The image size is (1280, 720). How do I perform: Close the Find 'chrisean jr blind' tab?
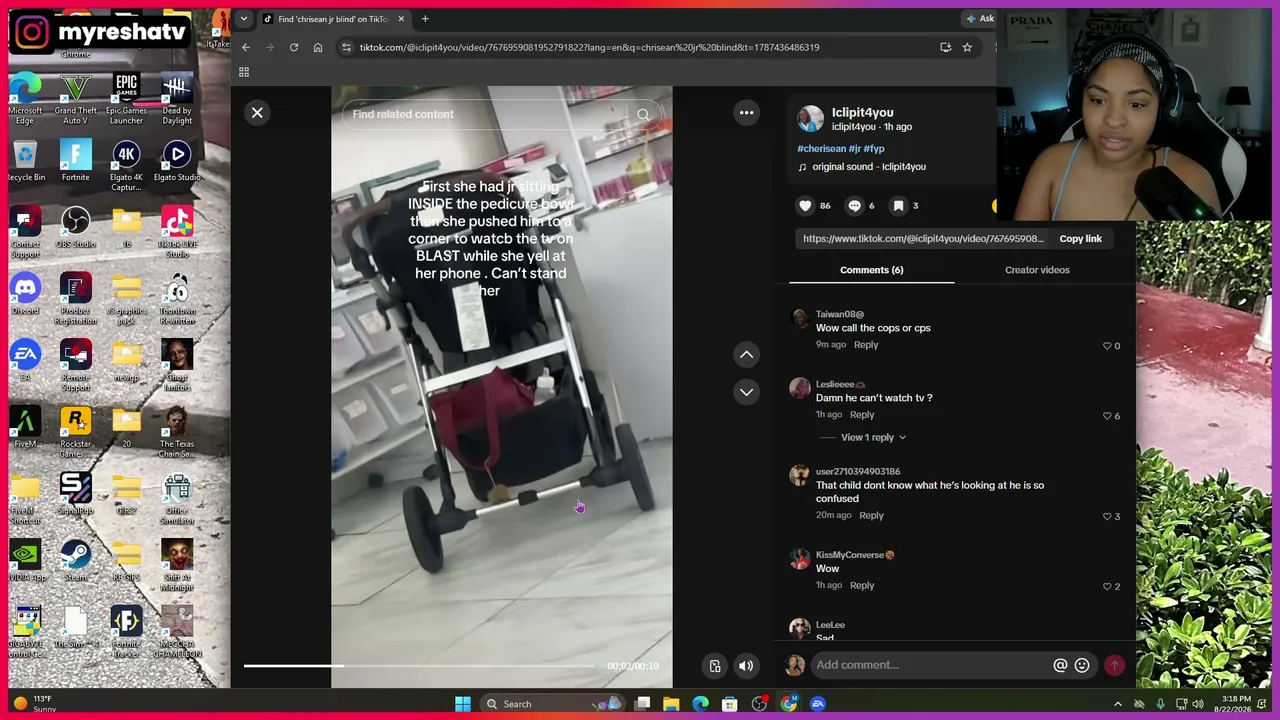click(x=401, y=19)
